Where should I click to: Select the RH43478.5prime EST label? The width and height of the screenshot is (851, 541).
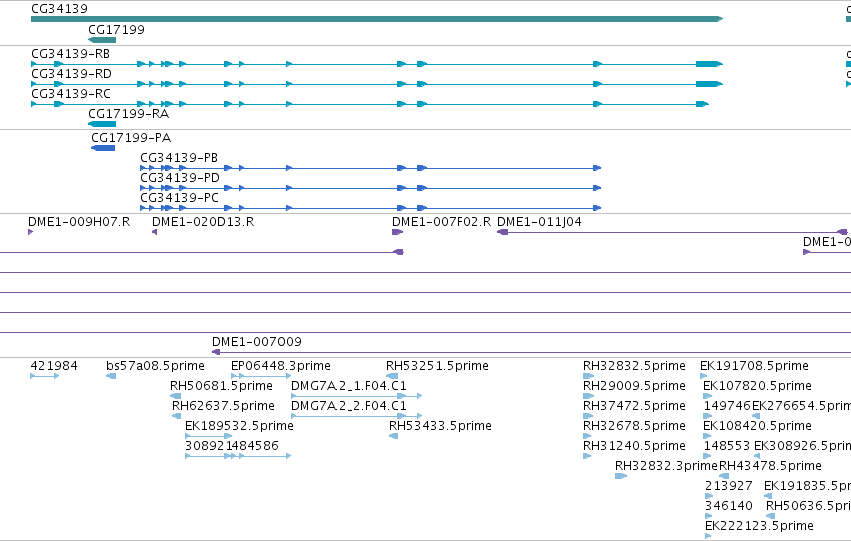(x=771, y=466)
